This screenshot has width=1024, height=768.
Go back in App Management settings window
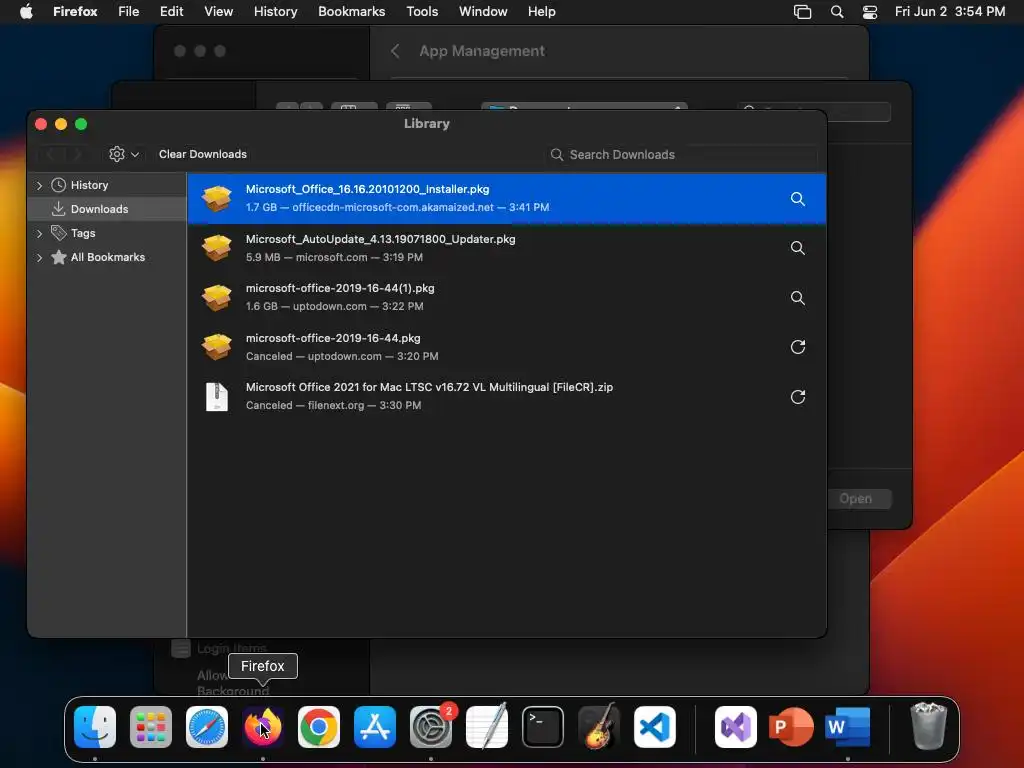pos(395,51)
